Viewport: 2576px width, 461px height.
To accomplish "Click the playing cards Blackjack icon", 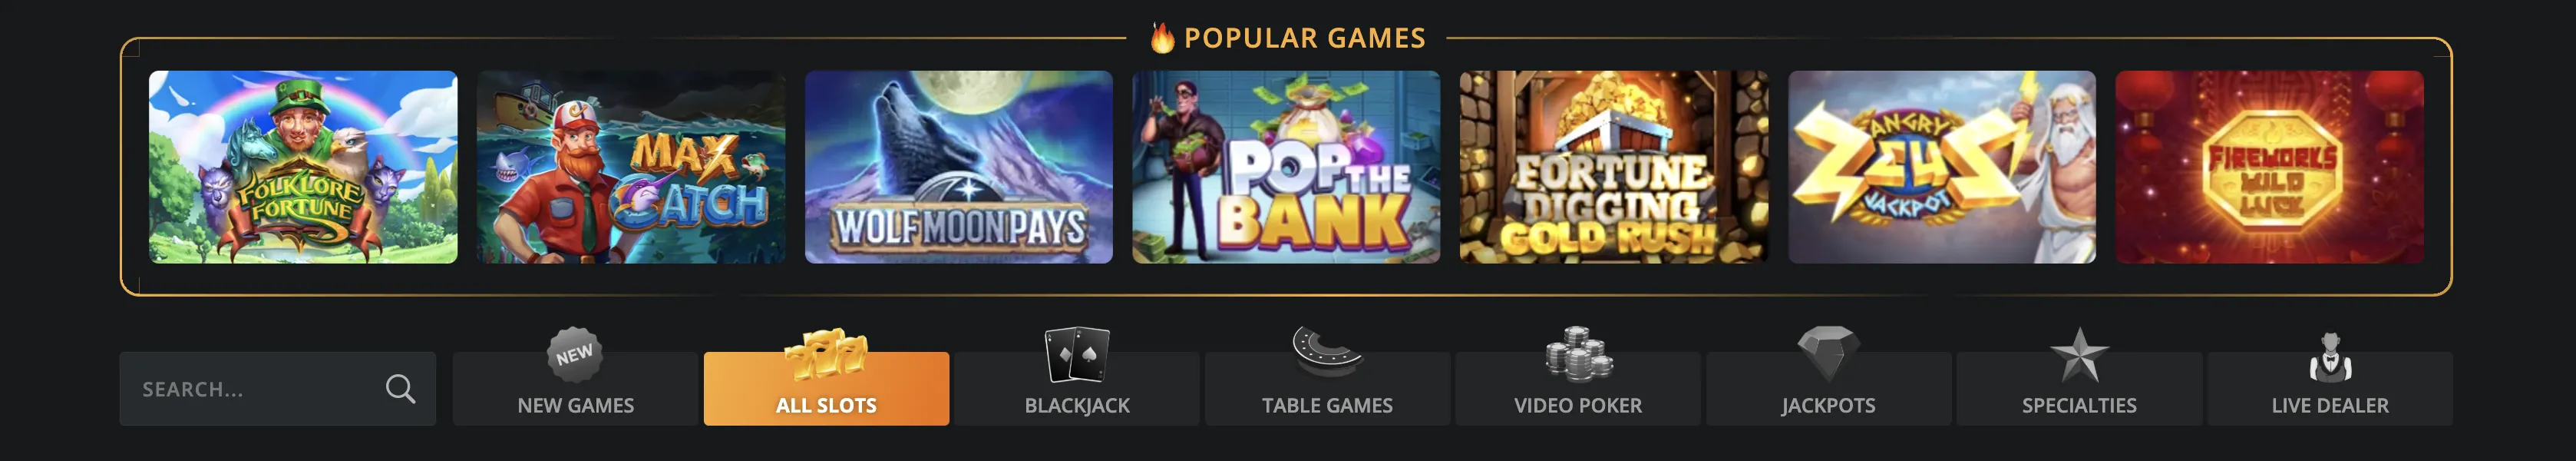I will point(1077,355).
